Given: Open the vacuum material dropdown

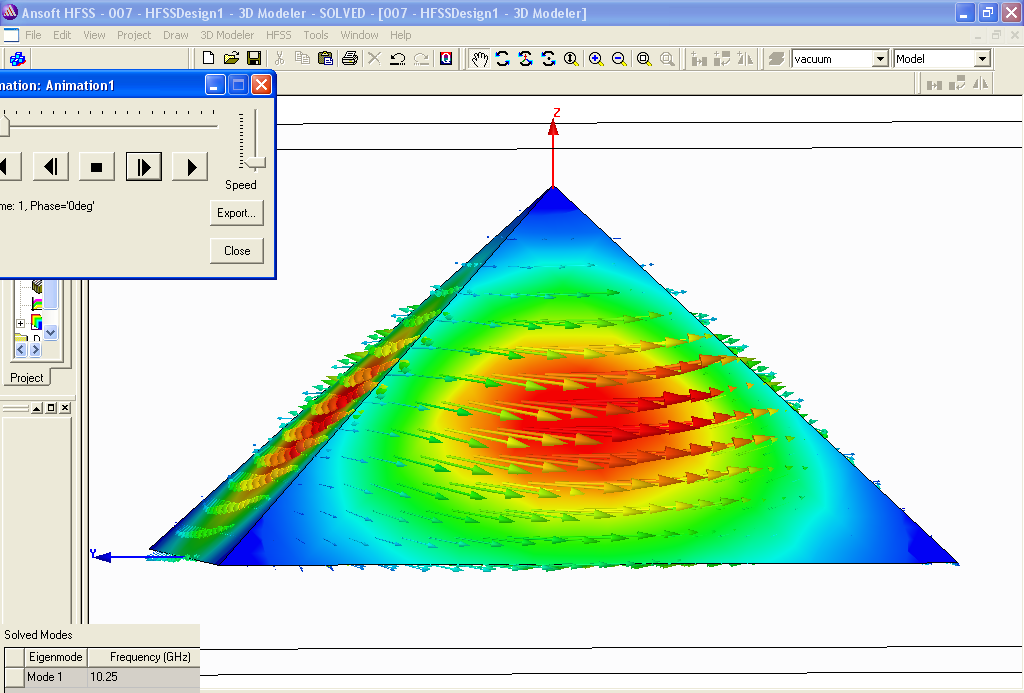Looking at the screenshot, I should 880,59.
